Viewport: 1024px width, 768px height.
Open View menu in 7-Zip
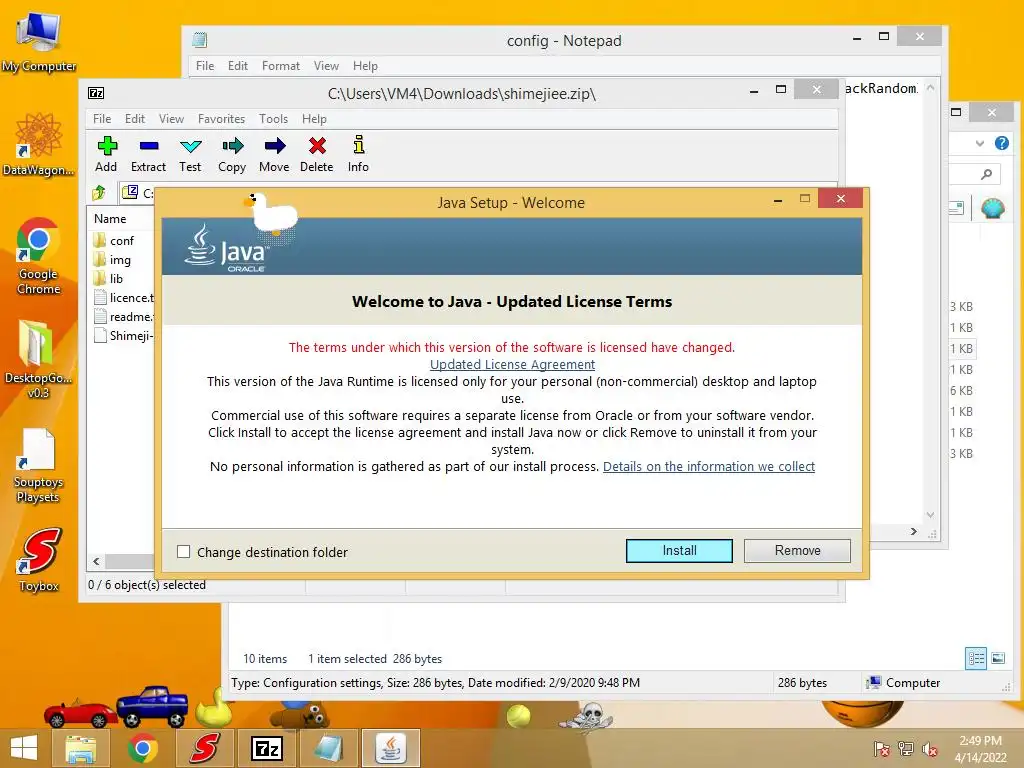click(171, 119)
